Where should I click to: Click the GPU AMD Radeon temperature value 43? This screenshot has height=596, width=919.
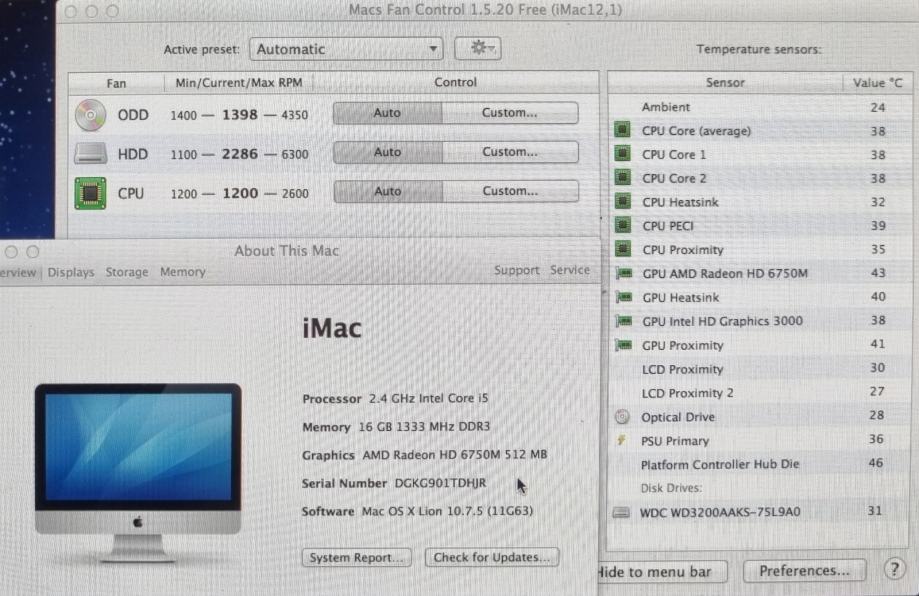878,273
